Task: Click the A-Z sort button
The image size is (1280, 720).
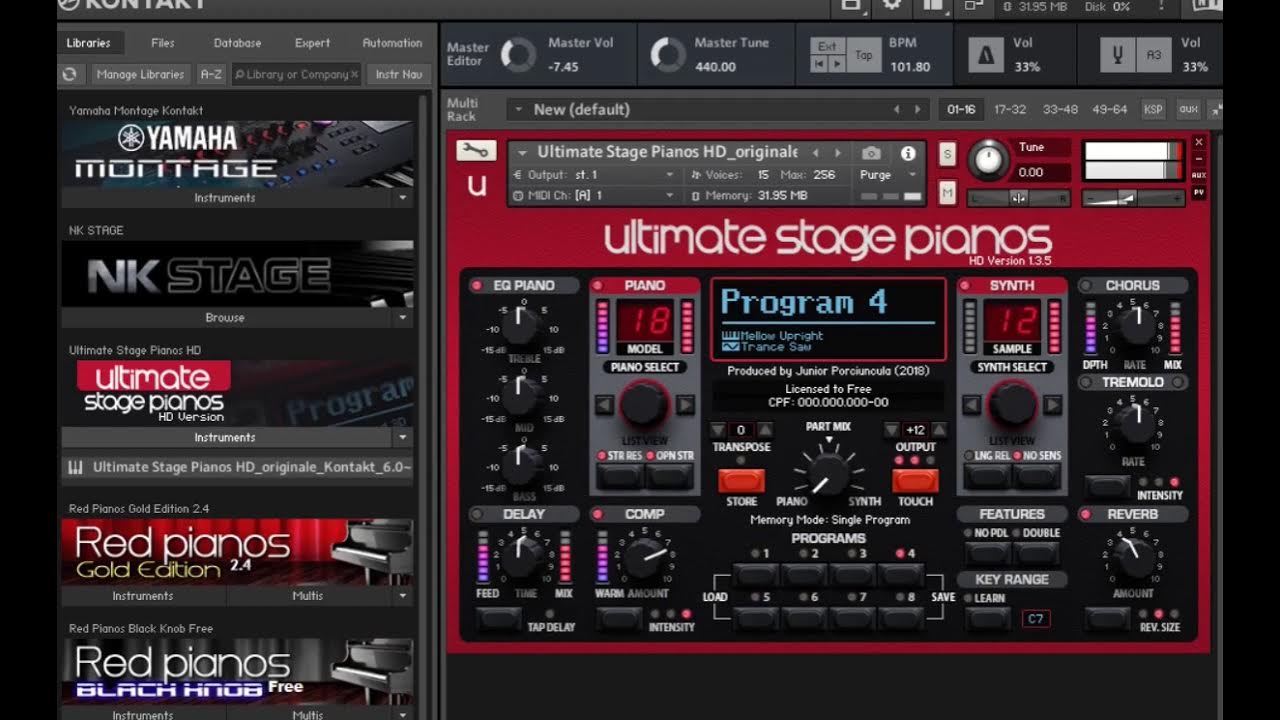Action: coord(211,74)
